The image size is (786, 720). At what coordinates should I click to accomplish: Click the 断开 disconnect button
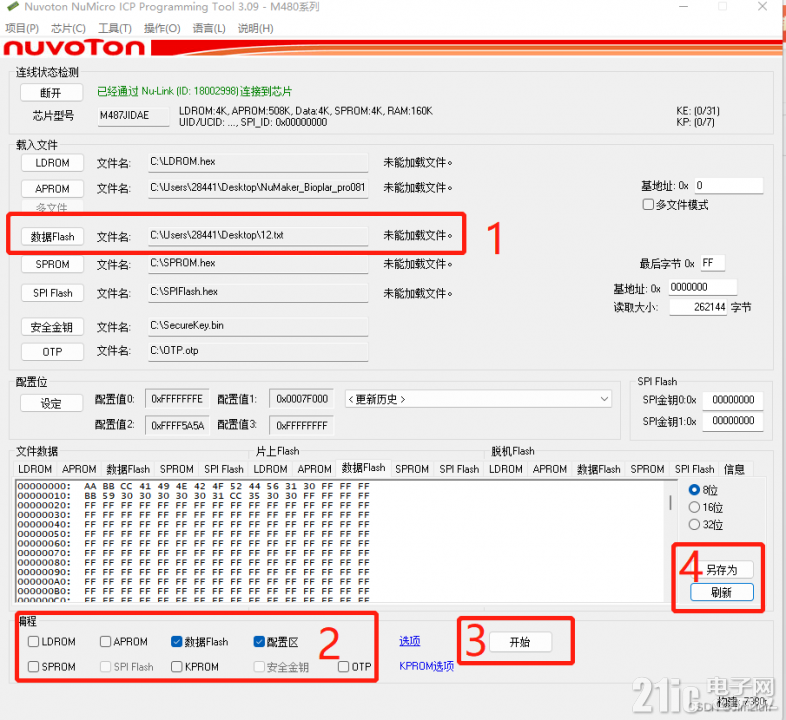click(51, 93)
